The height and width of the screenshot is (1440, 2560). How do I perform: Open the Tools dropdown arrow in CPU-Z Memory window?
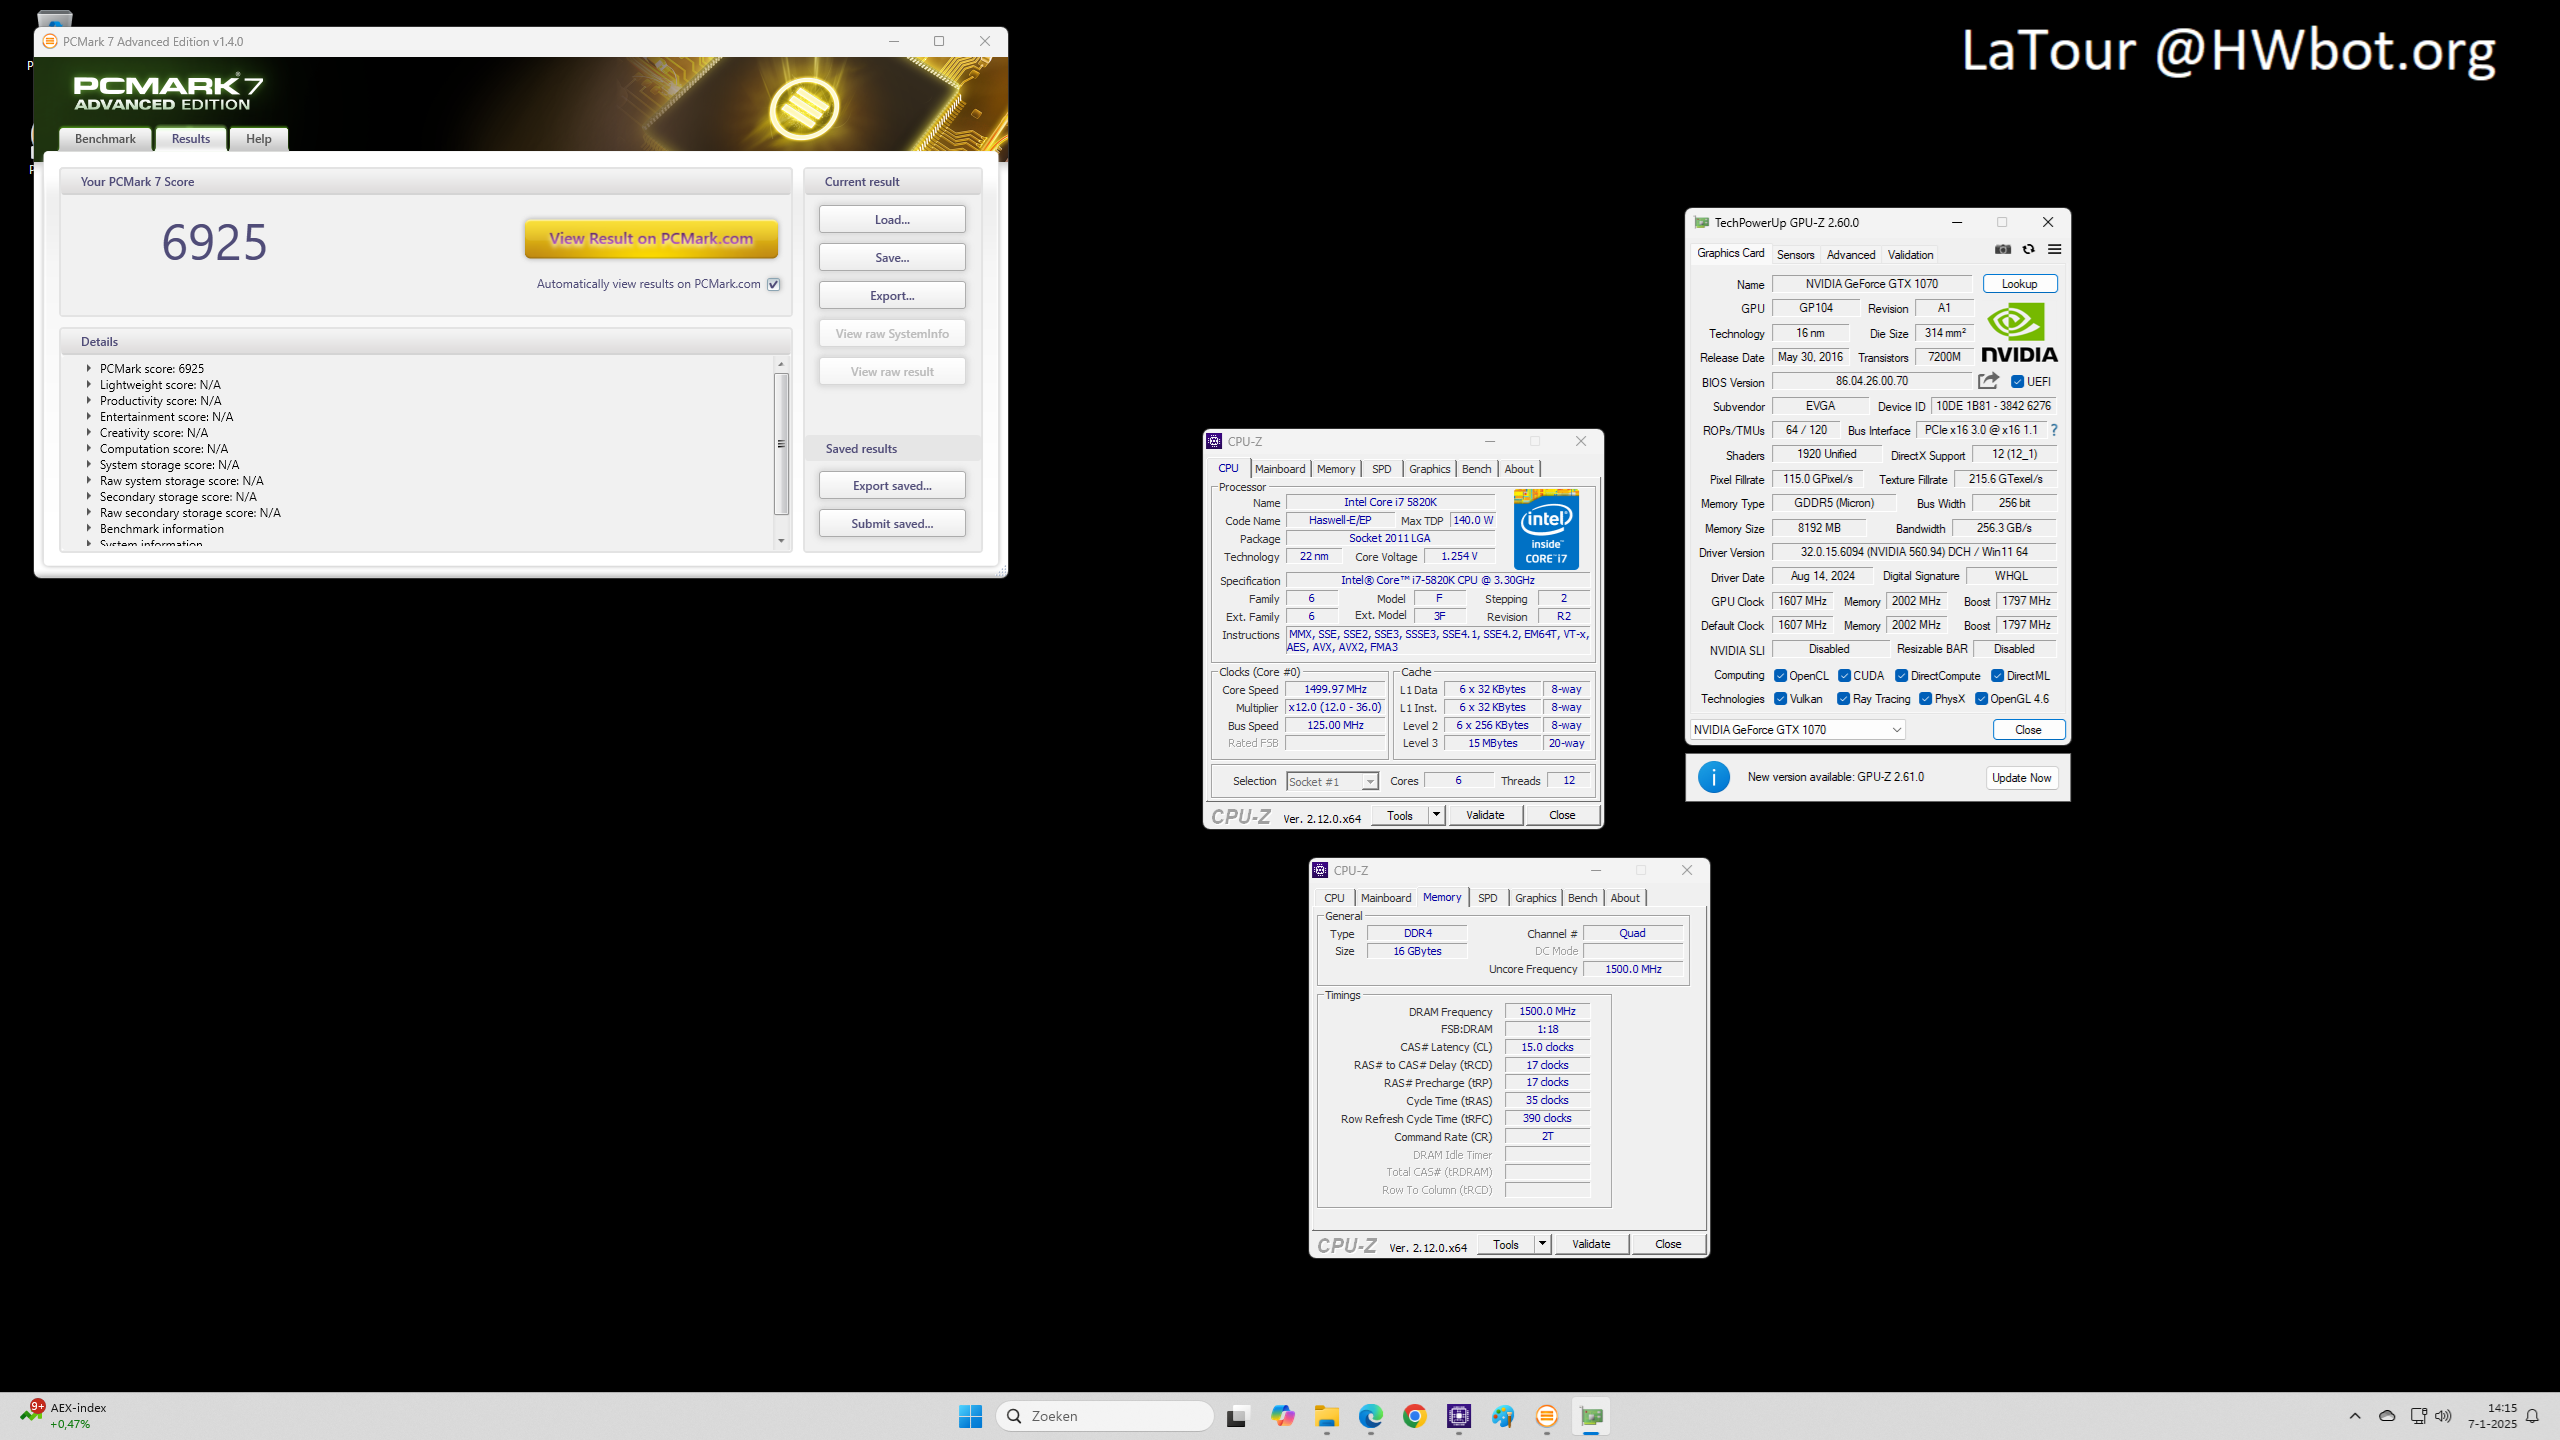(1542, 1244)
